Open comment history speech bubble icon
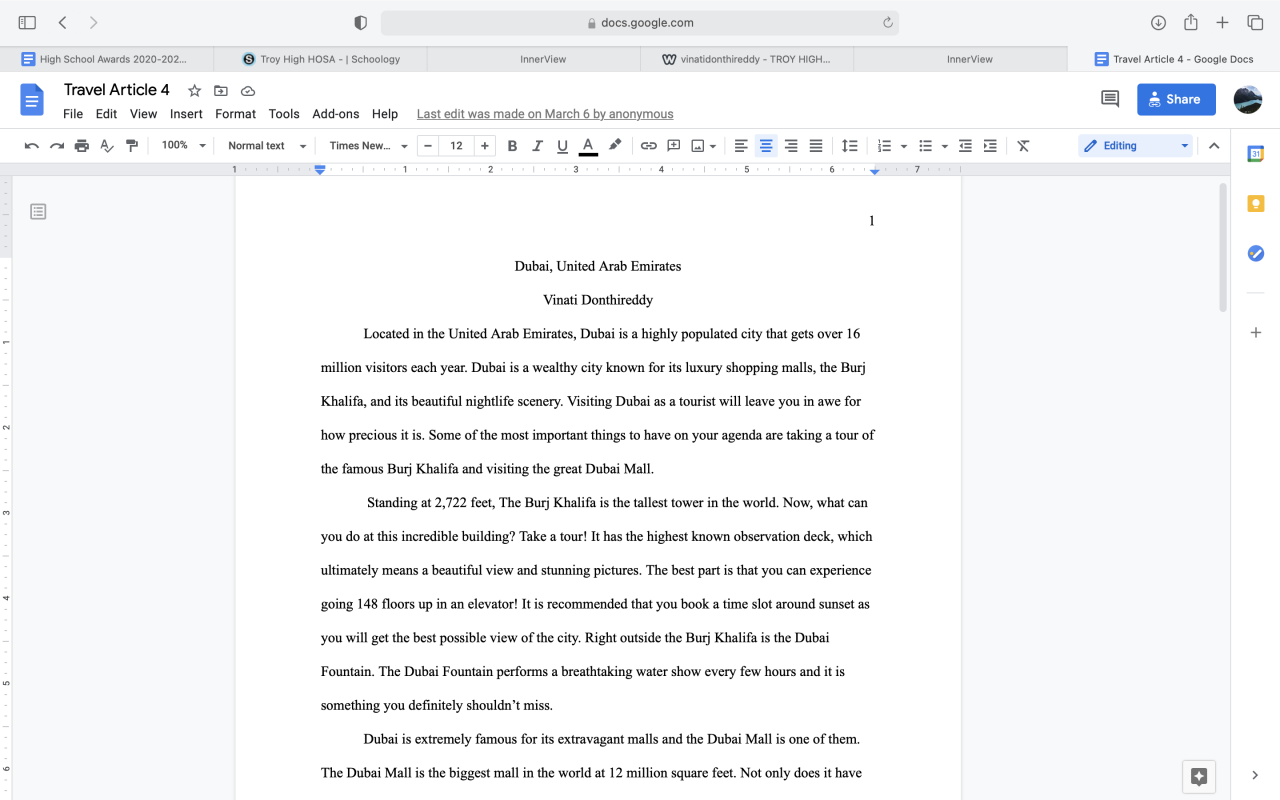This screenshot has width=1280, height=800. click(1110, 99)
